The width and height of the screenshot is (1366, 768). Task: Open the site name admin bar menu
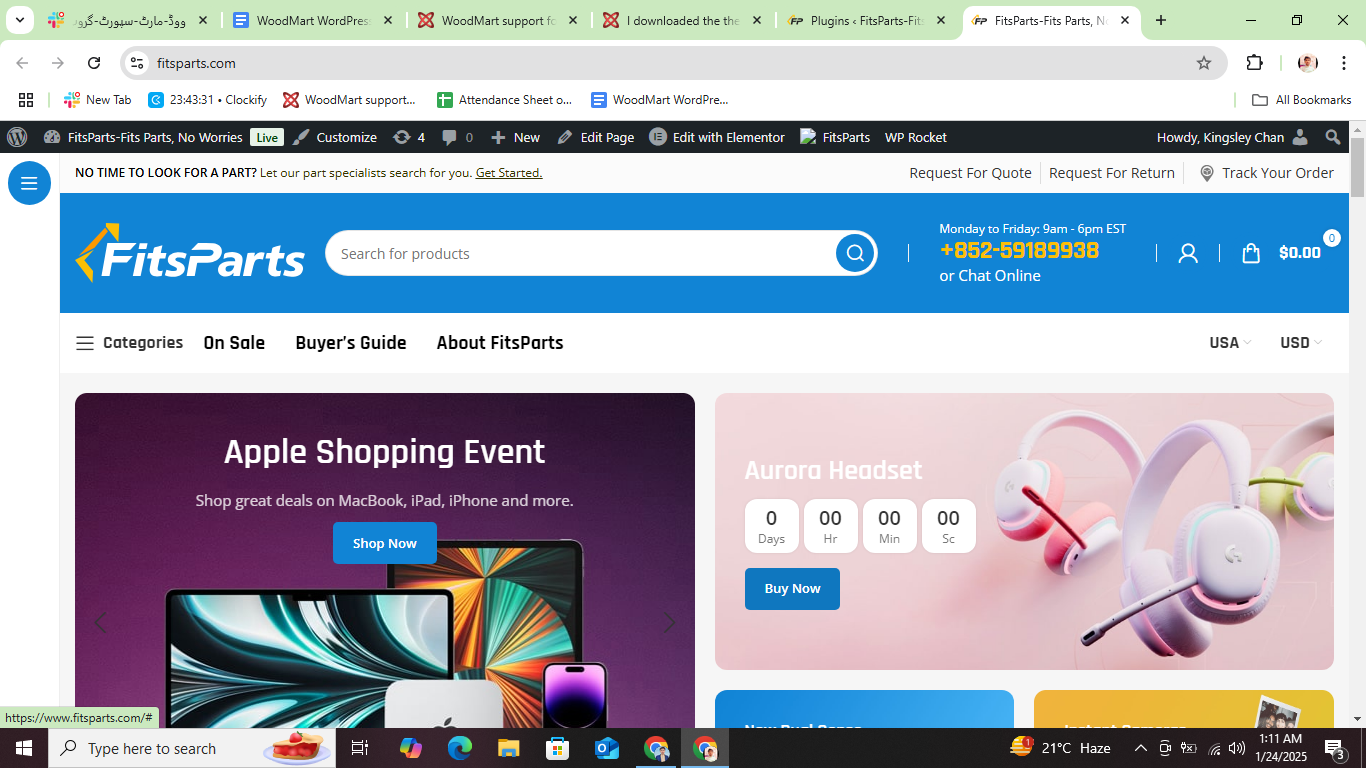click(143, 137)
